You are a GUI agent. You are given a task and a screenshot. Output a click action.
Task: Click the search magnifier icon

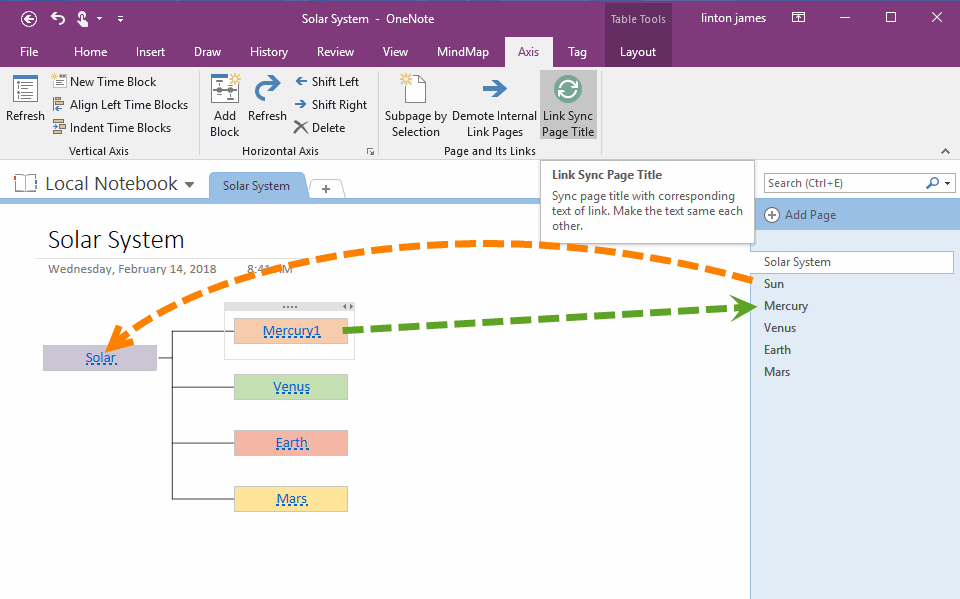tap(932, 183)
